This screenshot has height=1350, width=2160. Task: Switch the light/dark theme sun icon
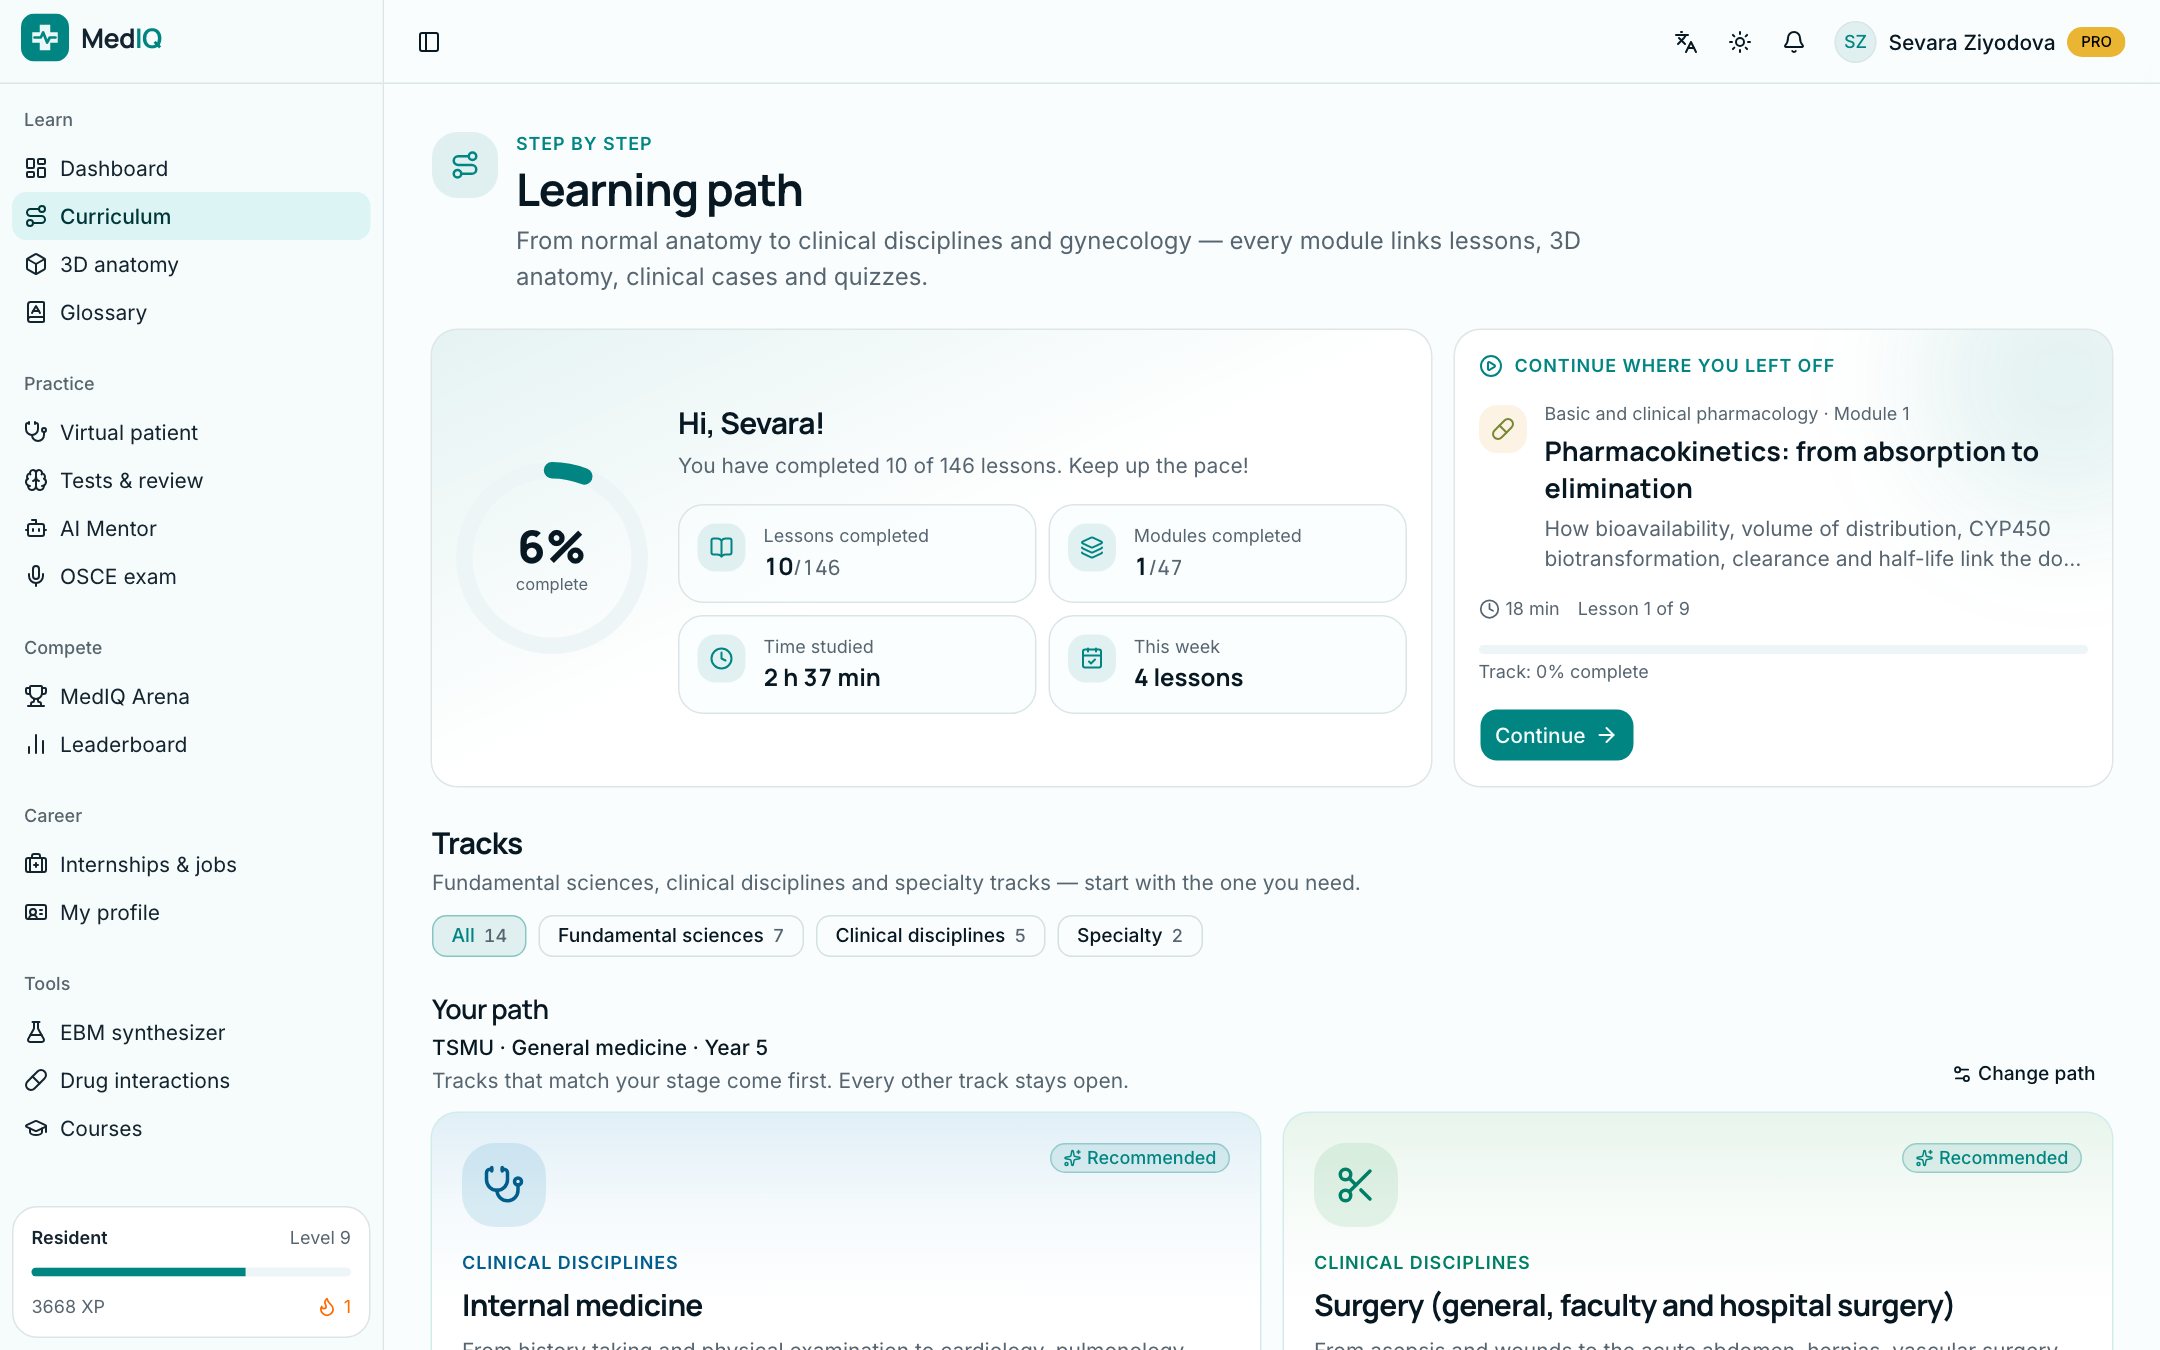[x=1740, y=42]
